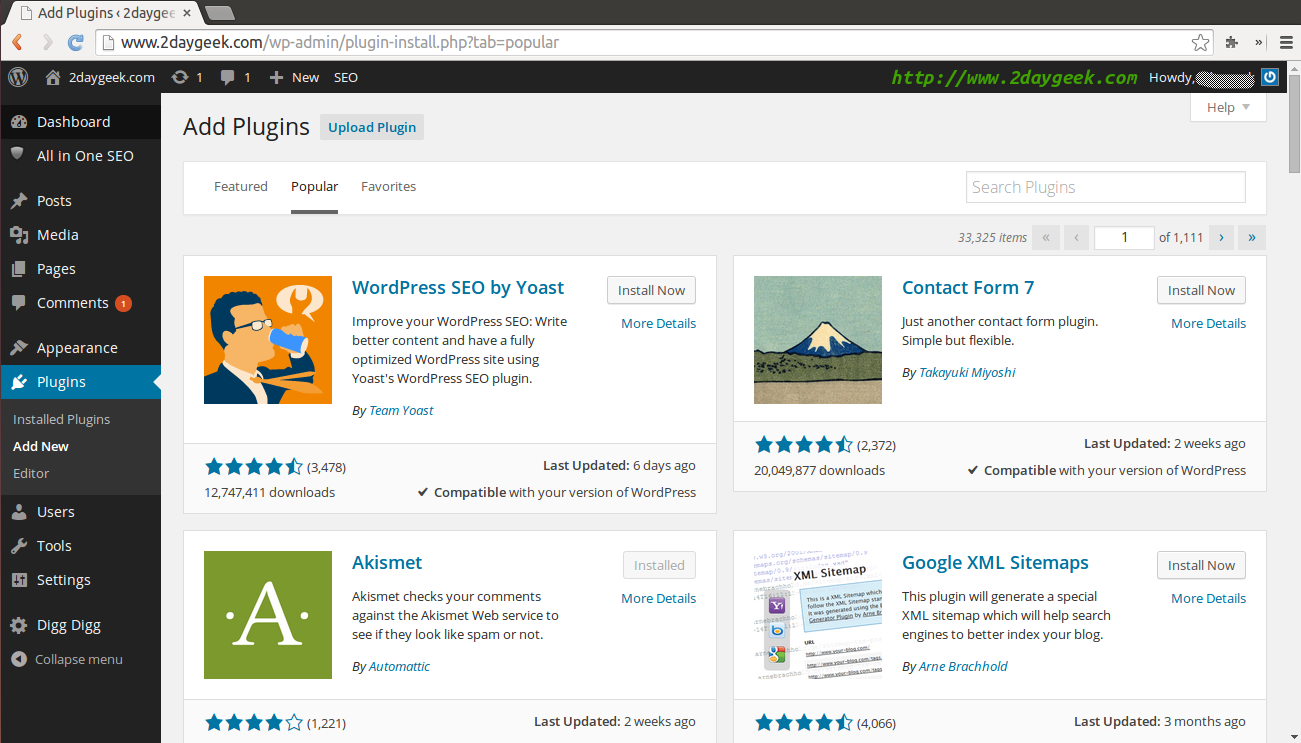
Task: Click the WordPress logo in admin bar
Action: [x=18, y=77]
